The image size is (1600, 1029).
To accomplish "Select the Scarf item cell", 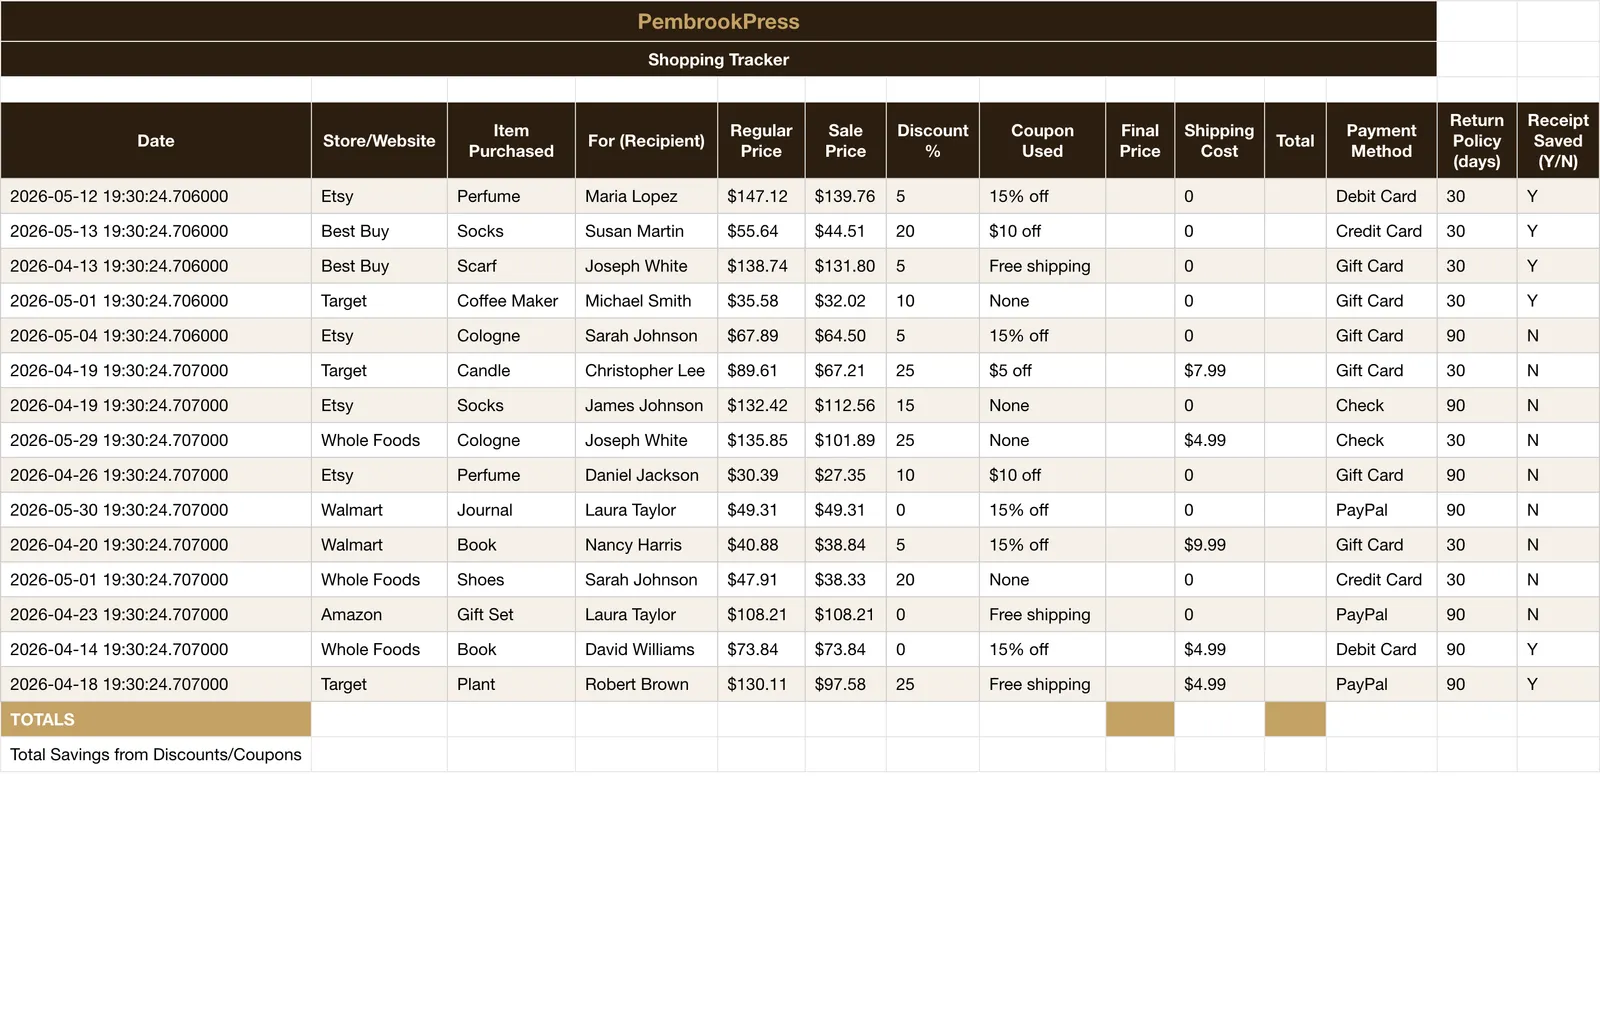I will click(511, 266).
